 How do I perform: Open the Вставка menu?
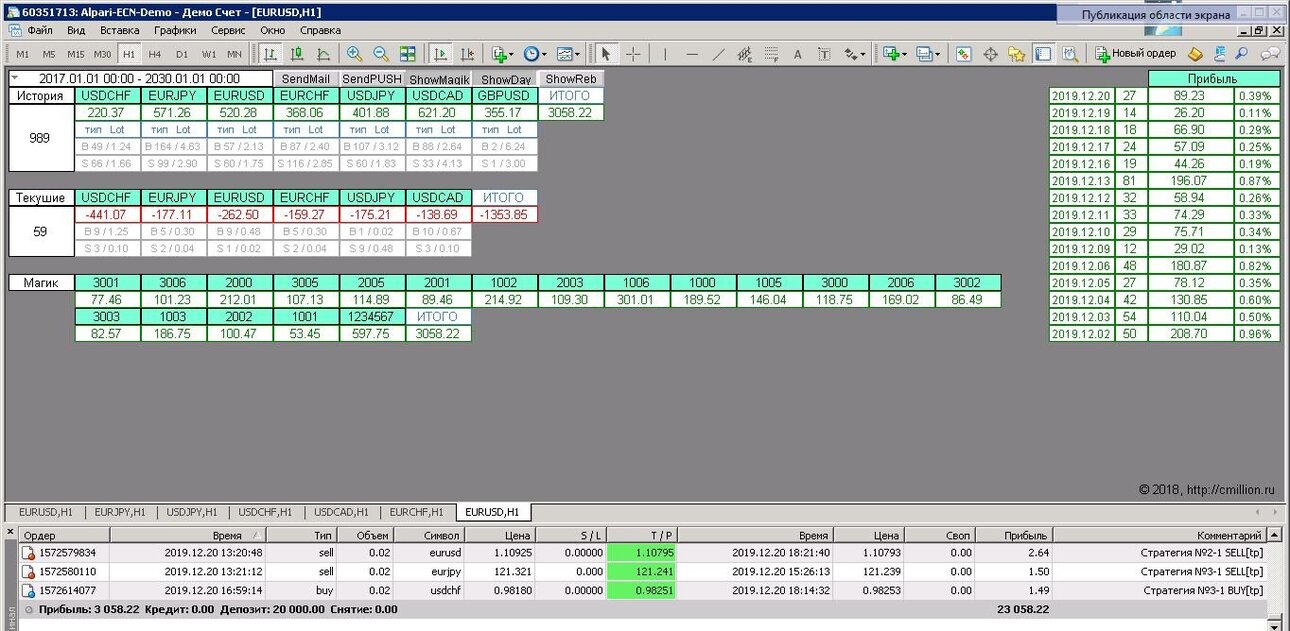120,30
